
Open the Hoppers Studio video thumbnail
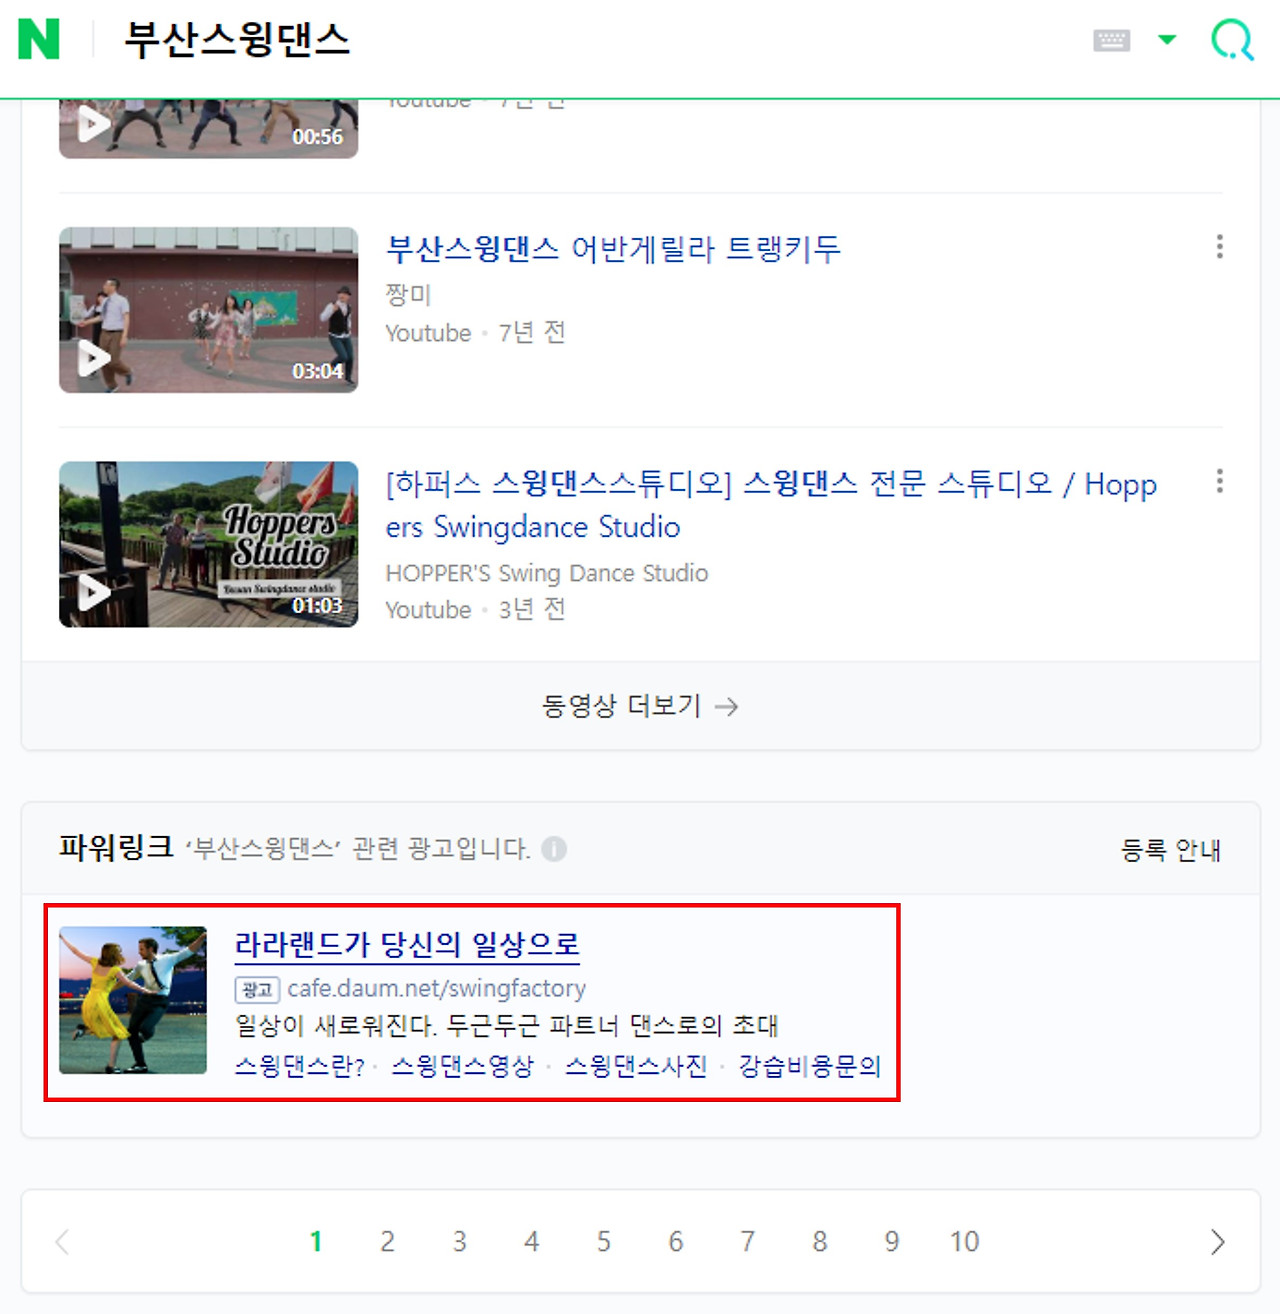click(x=208, y=544)
